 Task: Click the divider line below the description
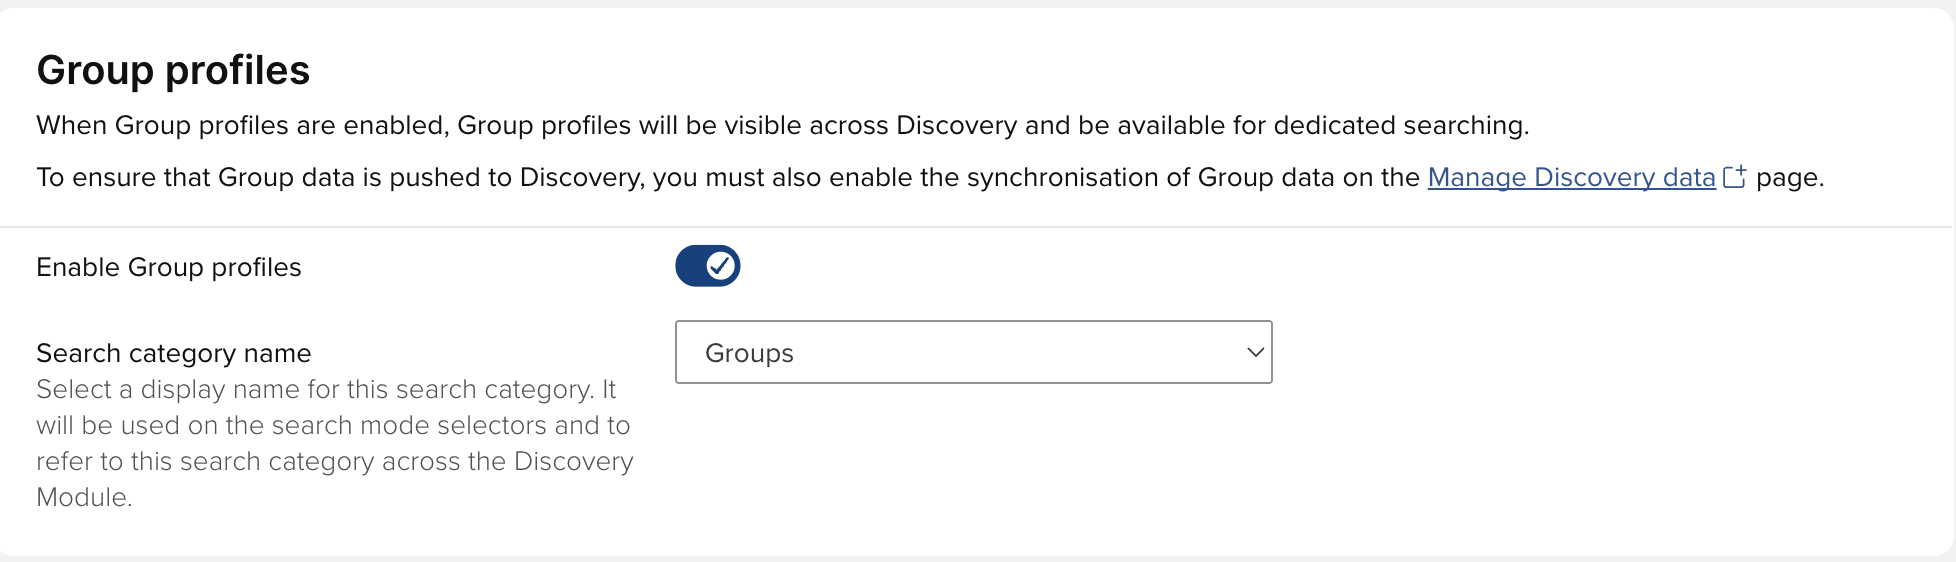(975, 227)
